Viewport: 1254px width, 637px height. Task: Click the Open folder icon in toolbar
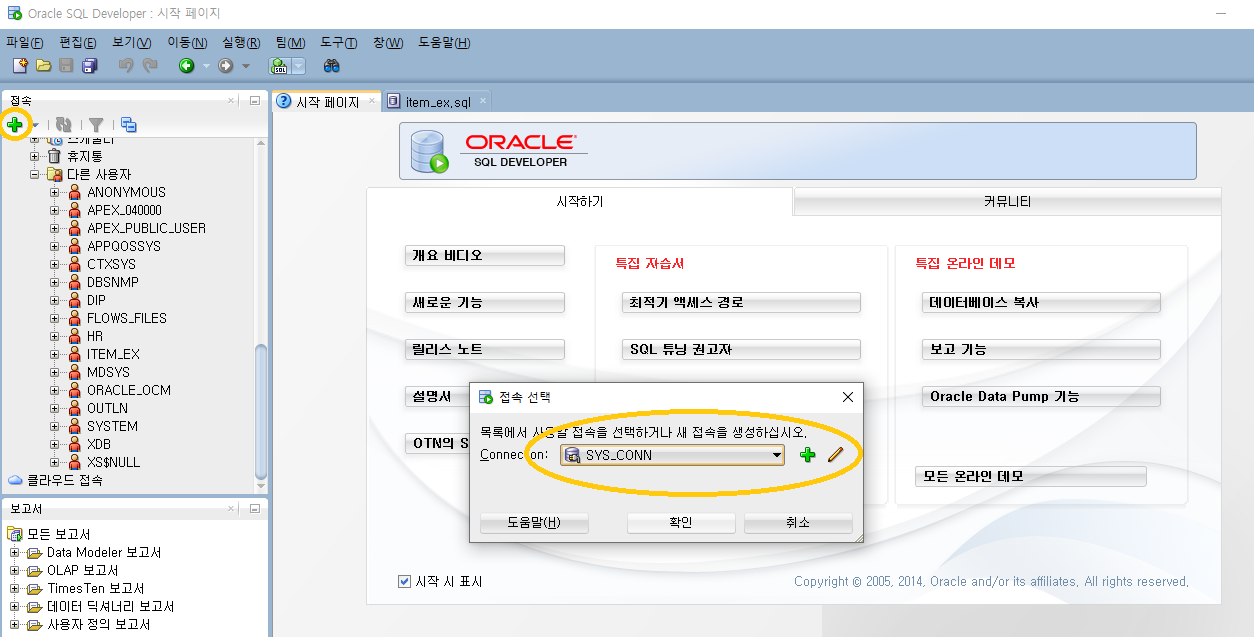43,65
